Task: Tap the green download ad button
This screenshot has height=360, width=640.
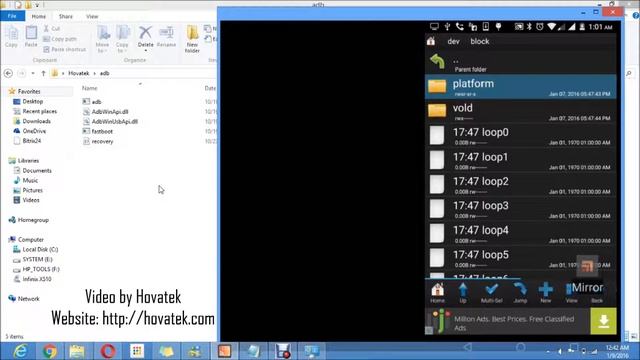Action: (603, 321)
